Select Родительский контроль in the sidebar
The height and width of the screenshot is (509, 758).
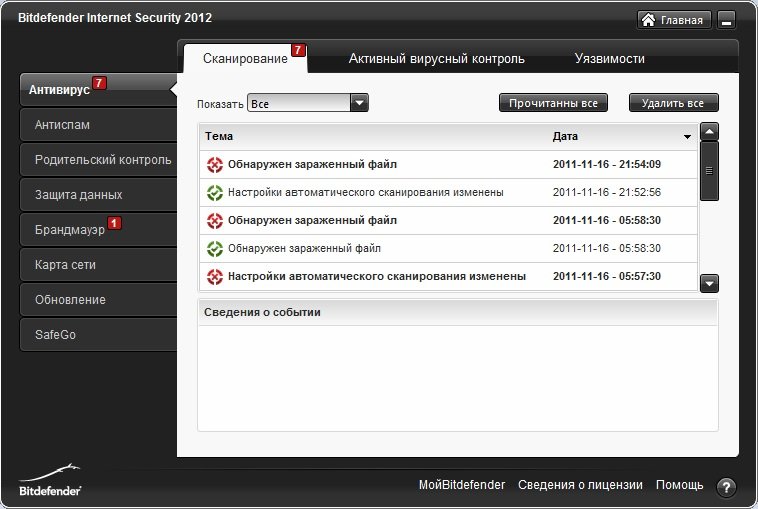(x=99, y=160)
